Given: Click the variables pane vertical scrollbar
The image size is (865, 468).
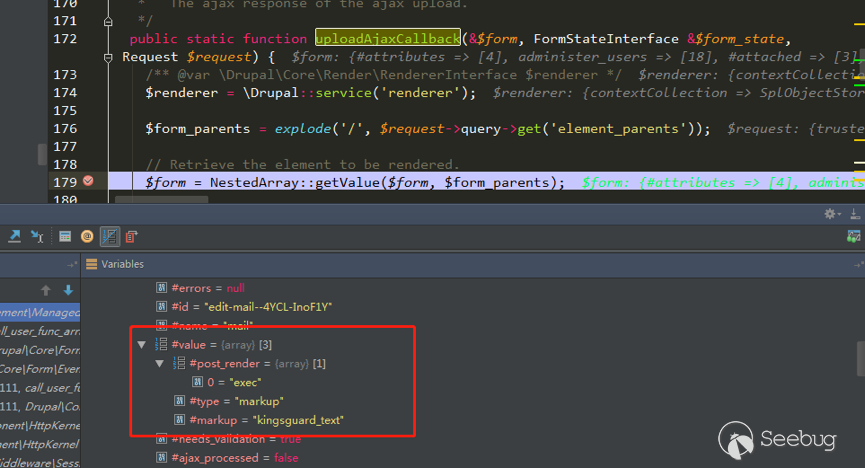Looking at the screenshot, I should [861, 359].
